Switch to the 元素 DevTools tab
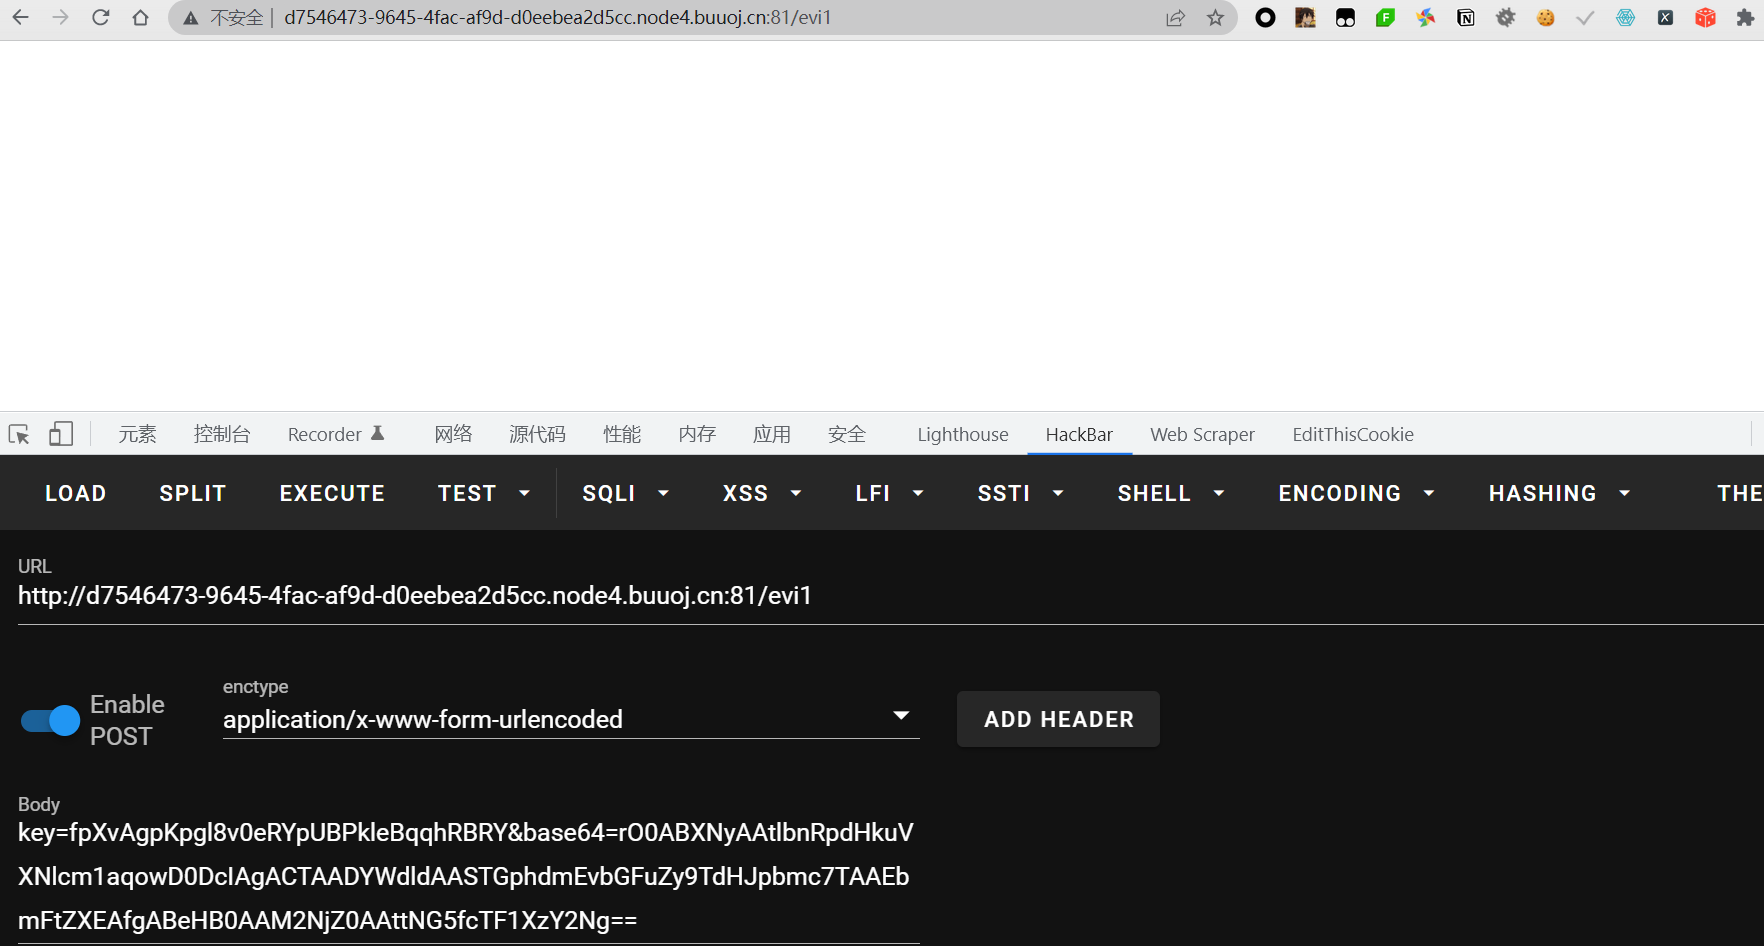 (x=137, y=434)
